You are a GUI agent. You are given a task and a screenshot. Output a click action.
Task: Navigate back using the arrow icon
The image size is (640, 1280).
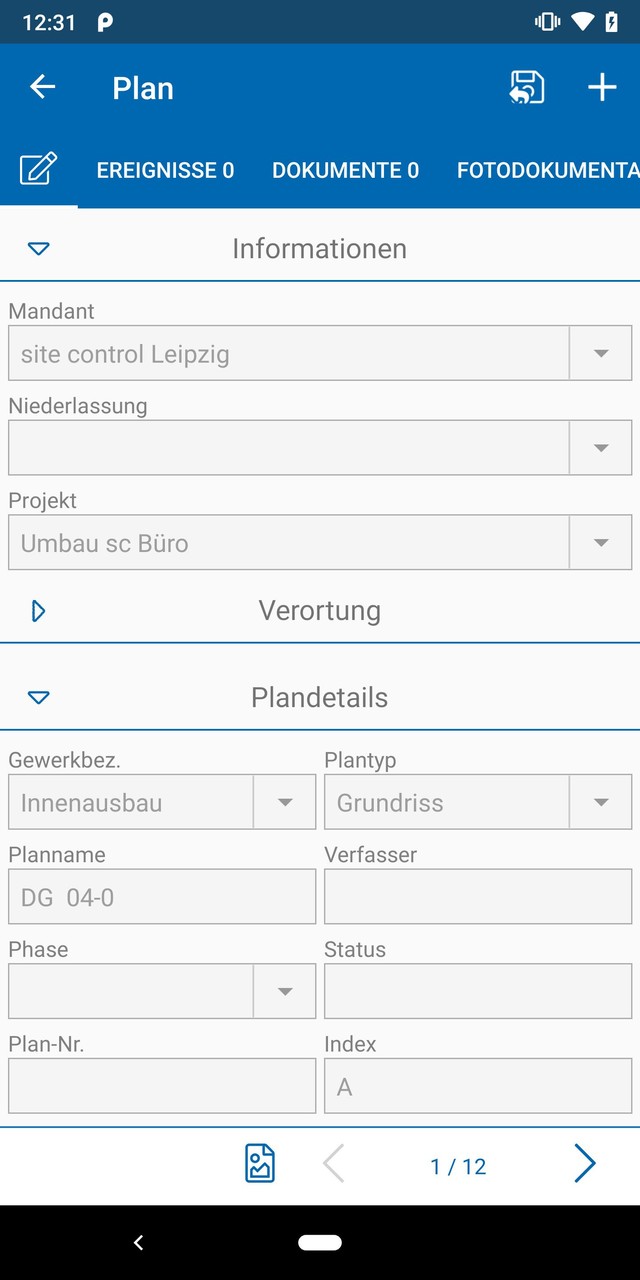(x=42, y=87)
